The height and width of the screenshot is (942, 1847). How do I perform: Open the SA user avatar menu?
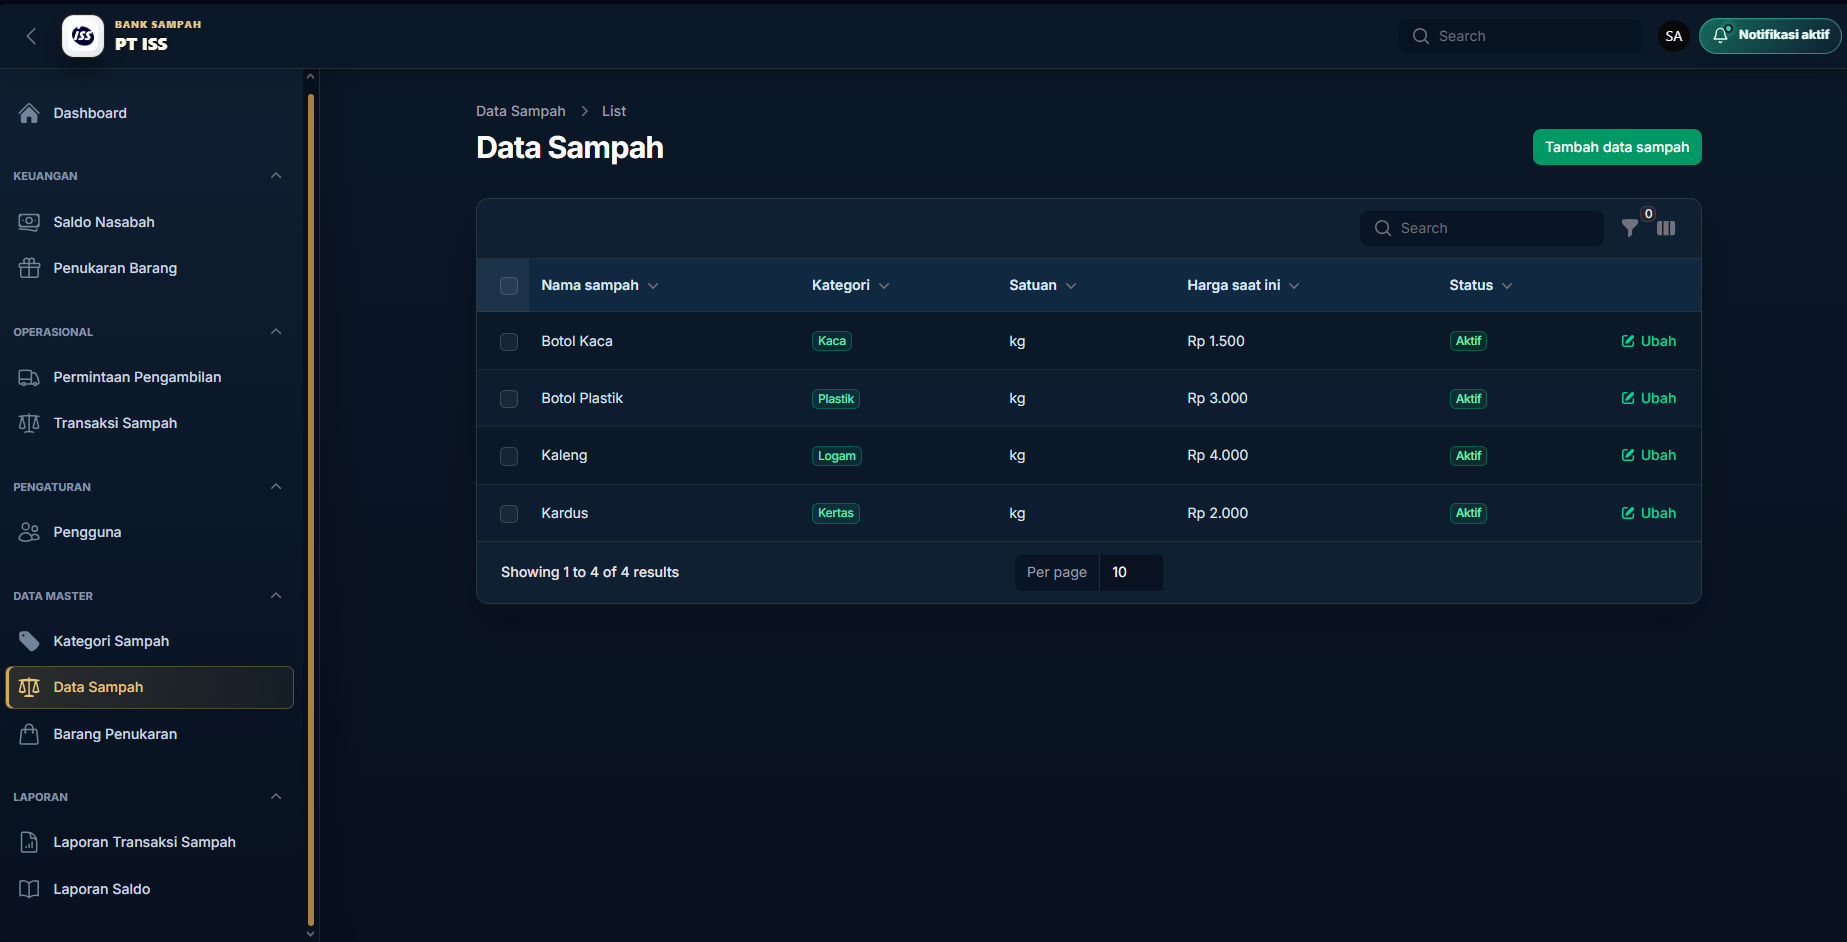(x=1674, y=36)
